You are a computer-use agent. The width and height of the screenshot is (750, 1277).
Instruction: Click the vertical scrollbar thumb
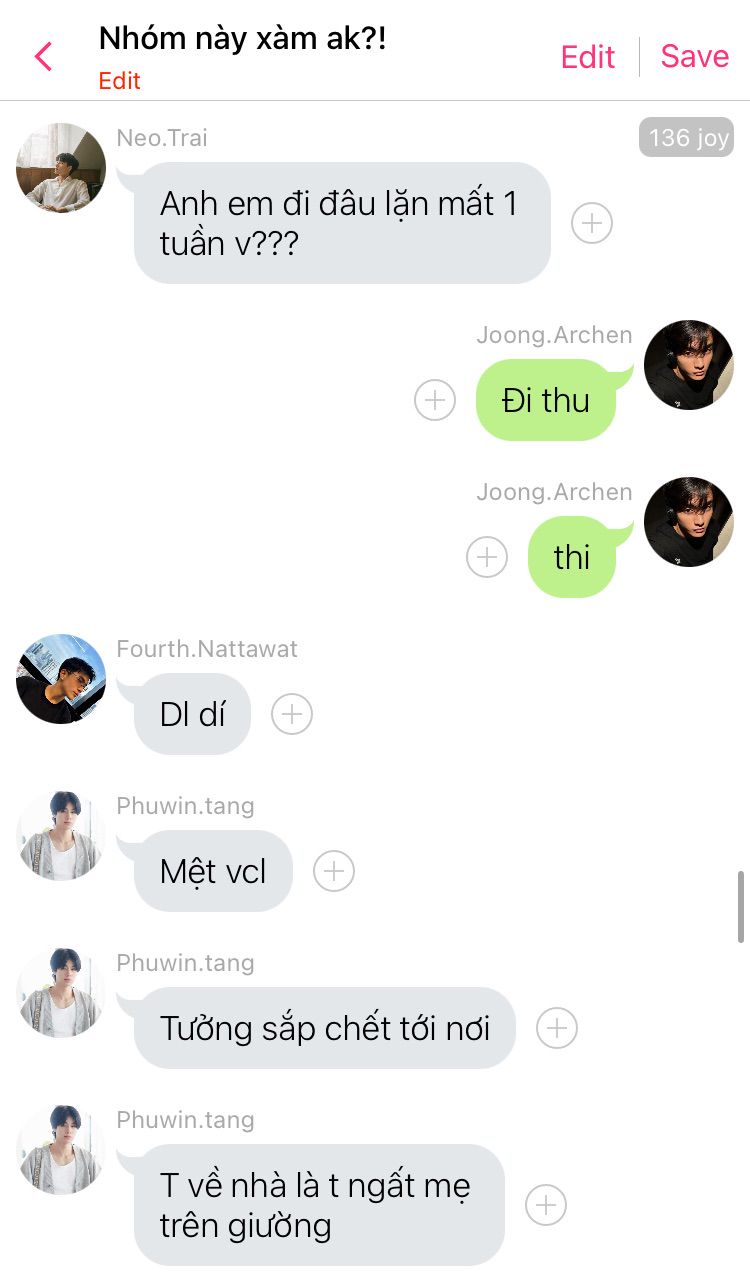tap(741, 907)
